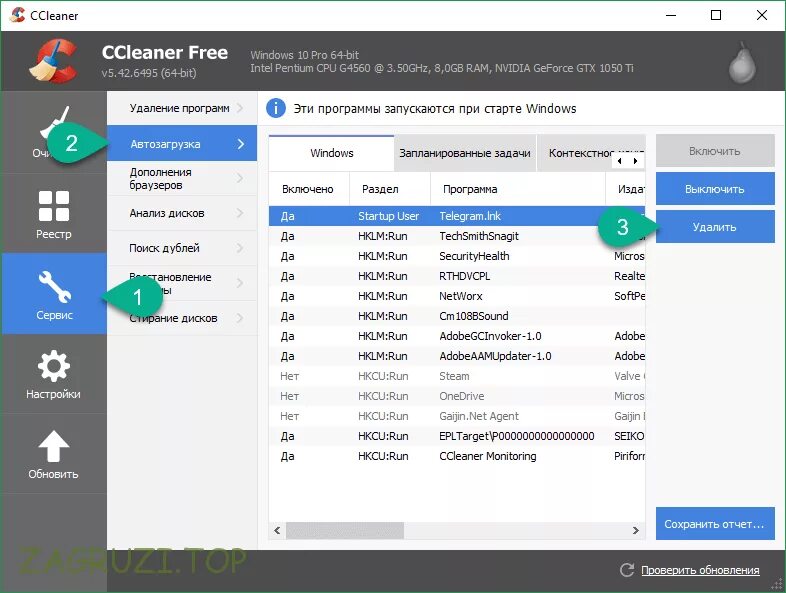Switch to Контекстное меню tab
This screenshot has width=786, height=593.
point(579,153)
